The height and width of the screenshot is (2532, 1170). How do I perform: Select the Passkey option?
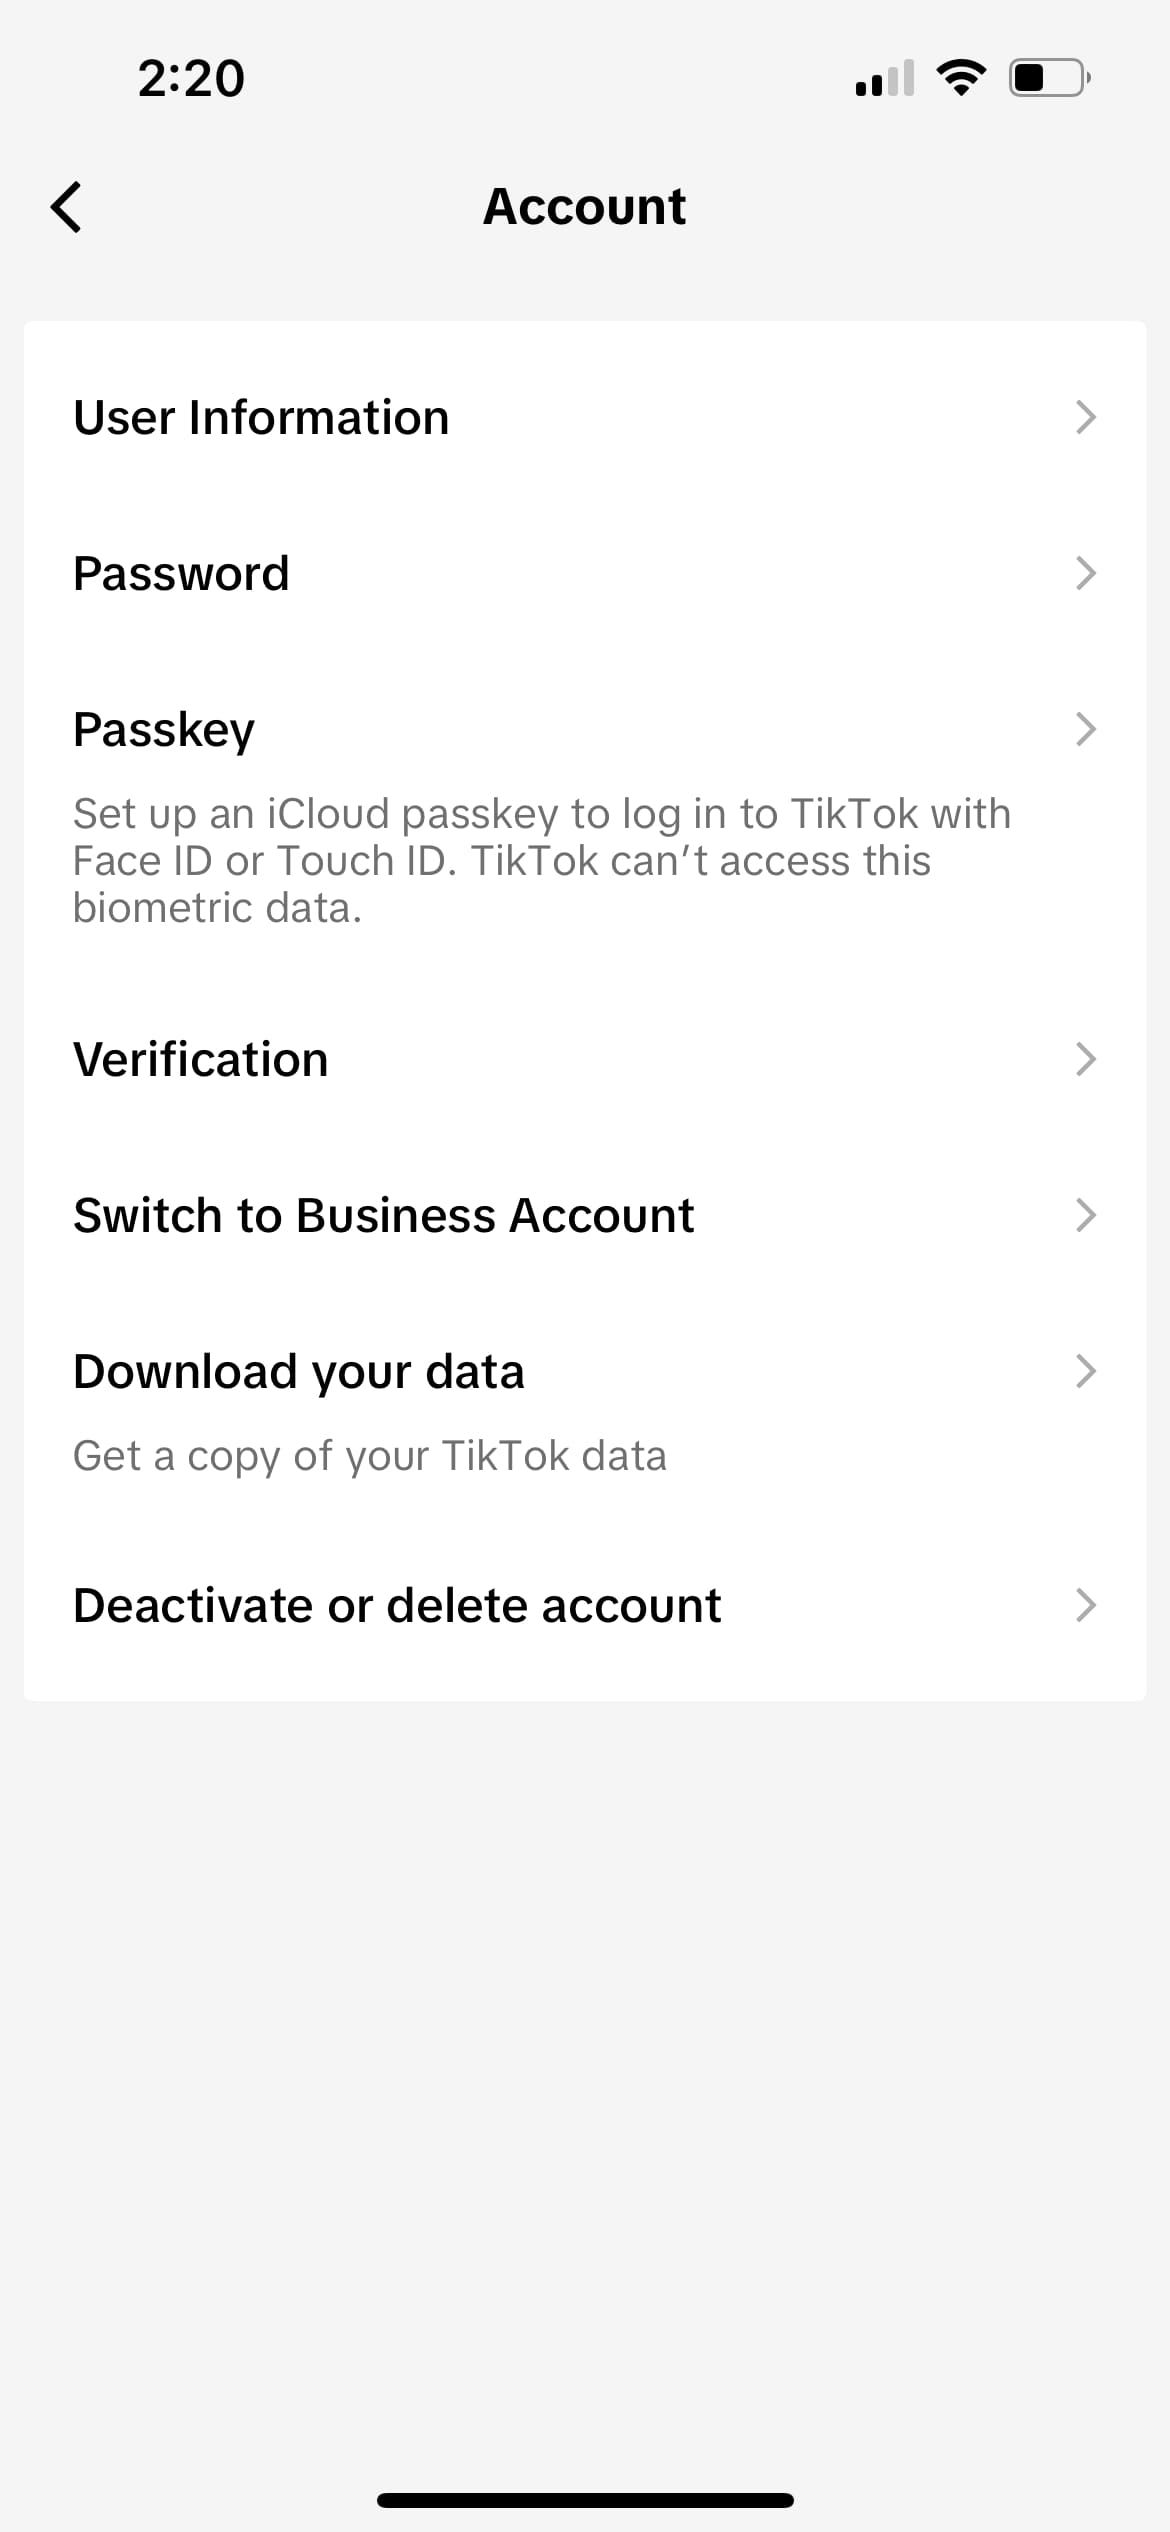pos(164,729)
